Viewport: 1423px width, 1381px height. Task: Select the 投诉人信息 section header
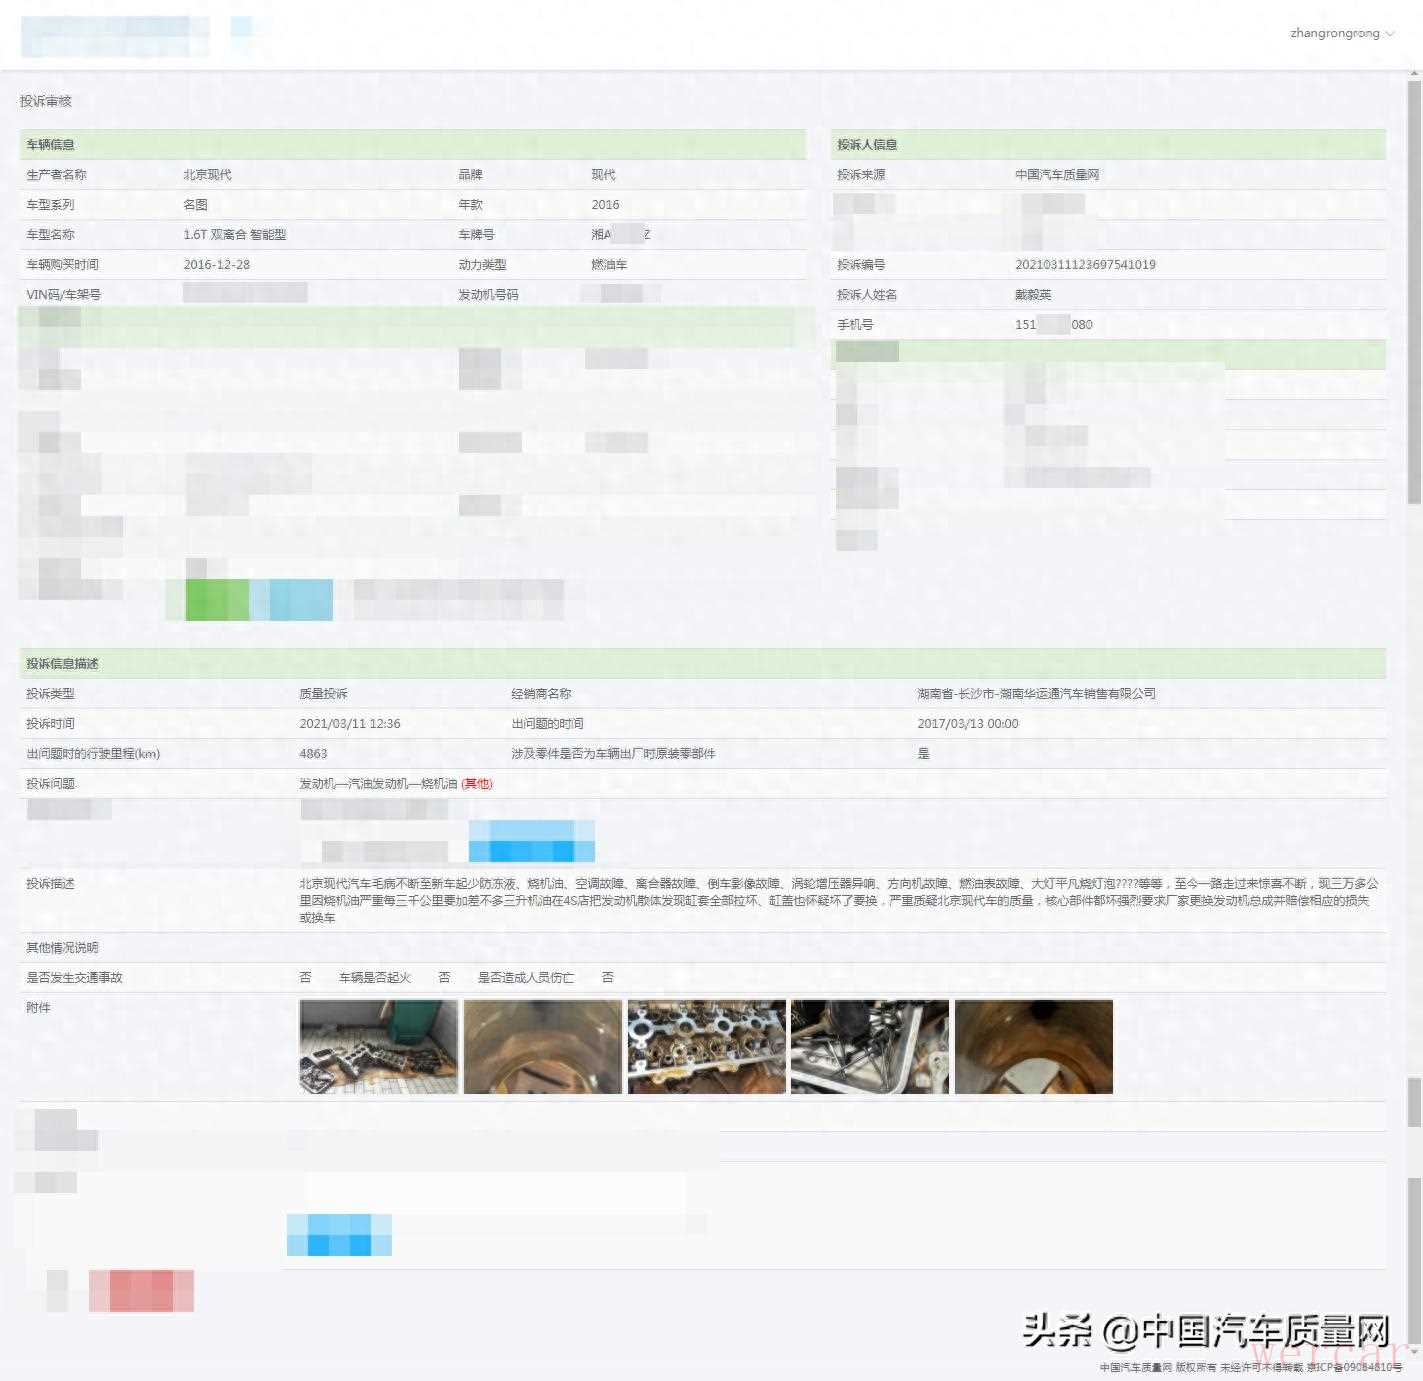coord(867,145)
